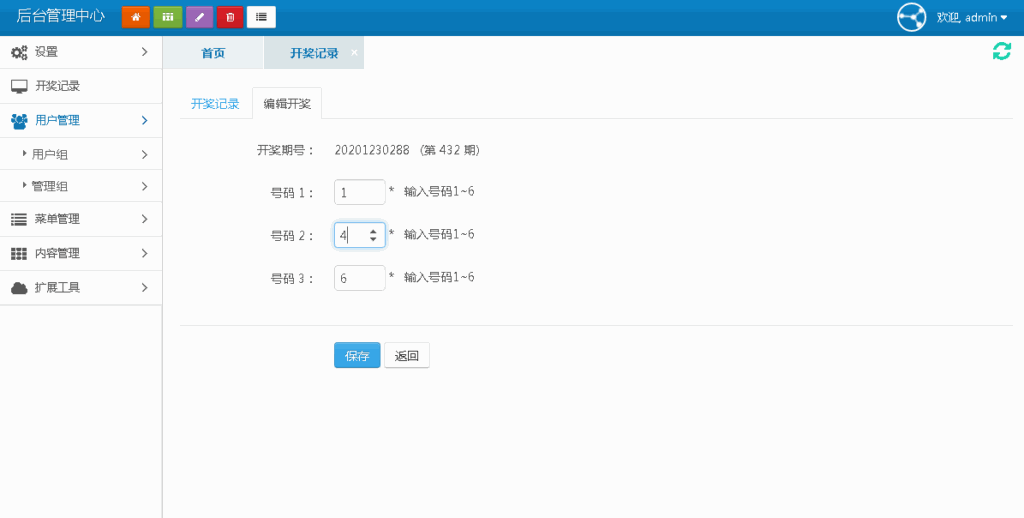Screen dimensions: 1024x518
Task: Focus the 号码 3 input field
Action: (x=360, y=278)
